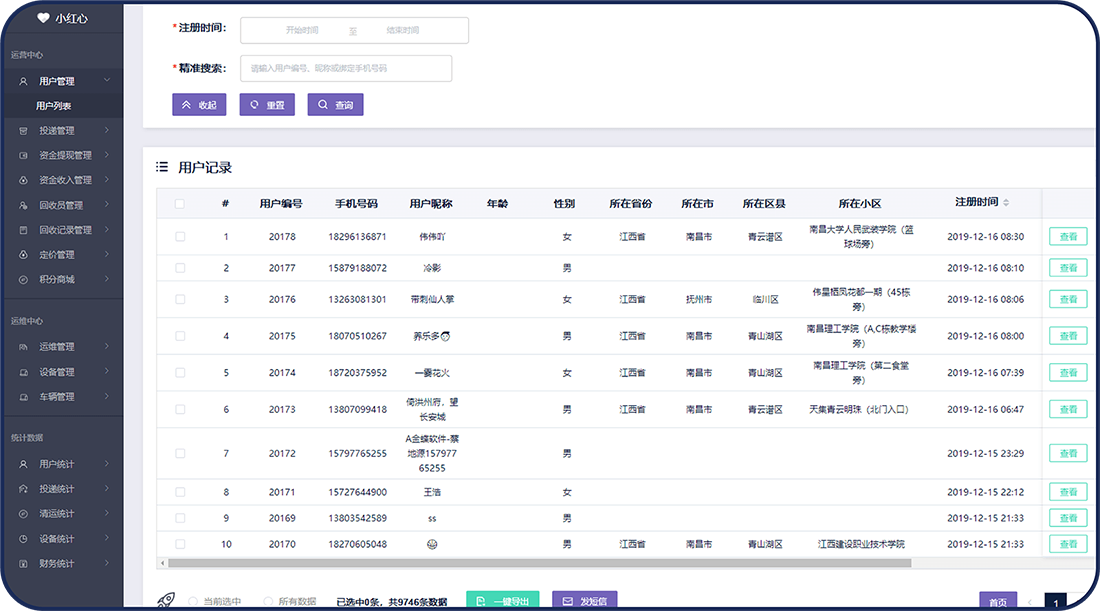Open the 用户管理 sidebar menu label
The width and height of the screenshot is (1100, 611).
pos(57,81)
